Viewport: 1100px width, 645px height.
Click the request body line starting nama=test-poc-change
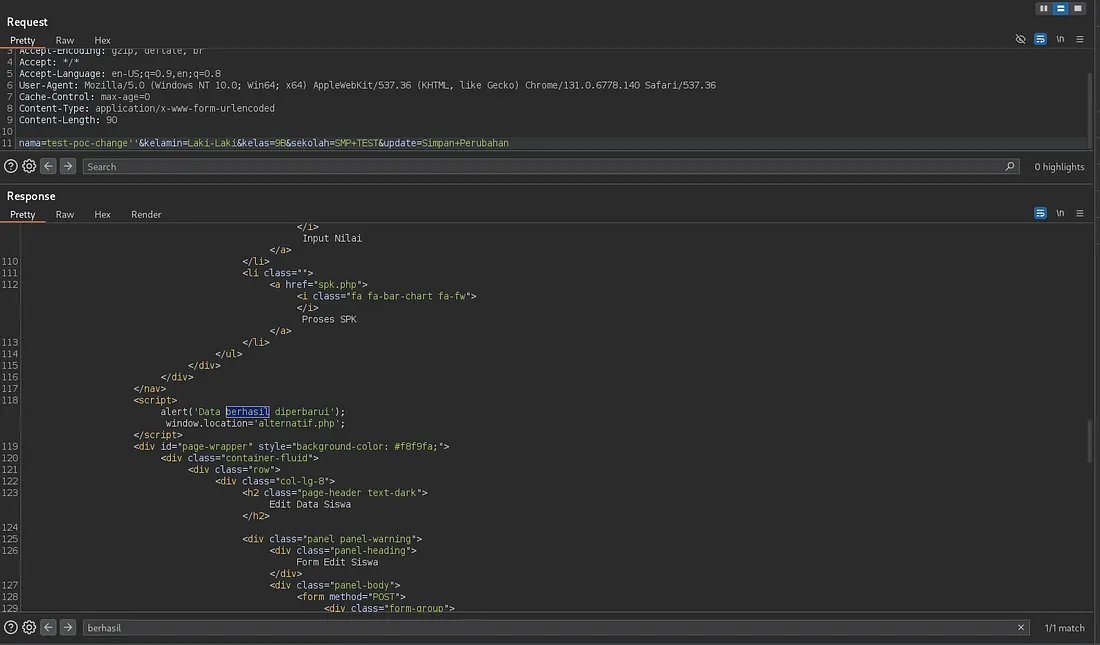264,143
